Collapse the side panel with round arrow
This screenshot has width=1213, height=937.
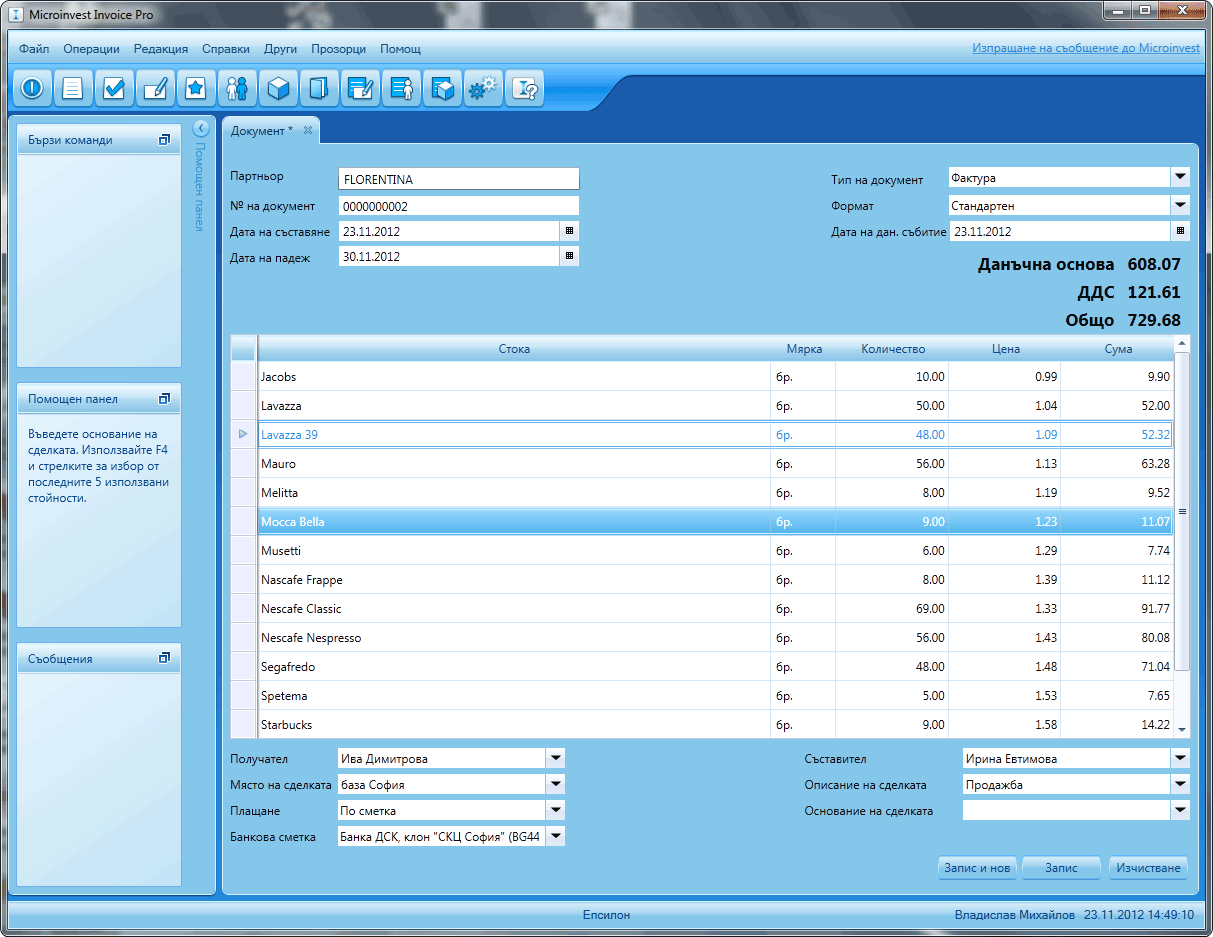tap(200, 128)
